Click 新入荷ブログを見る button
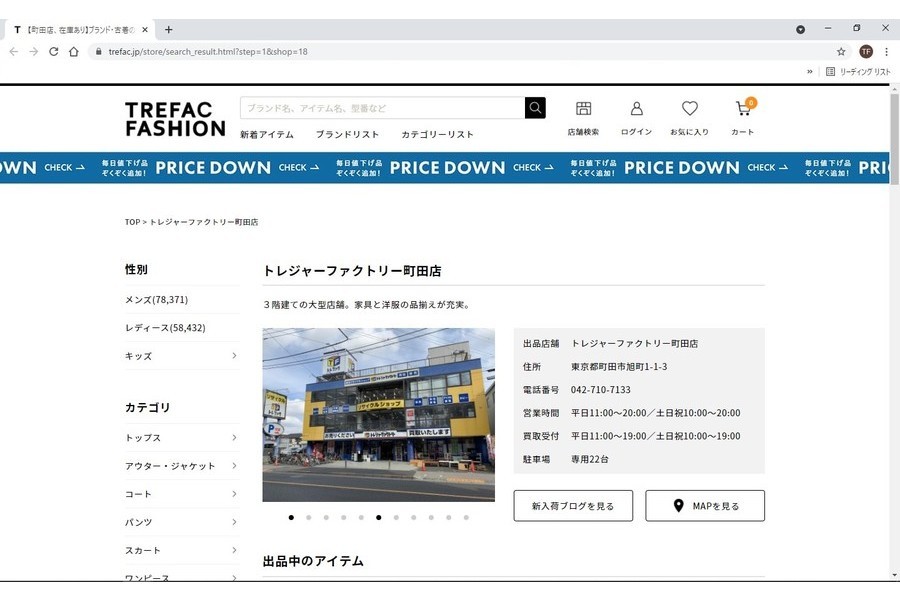This screenshot has height=601, width=900. [573, 506]
